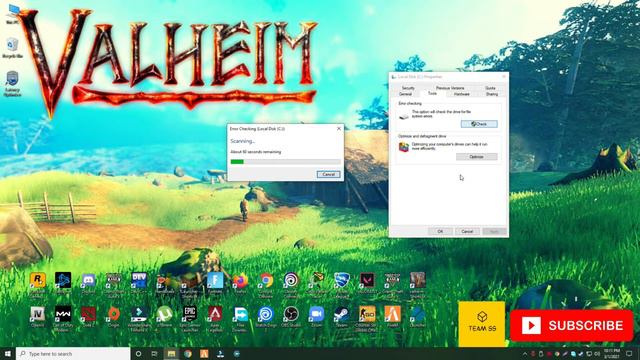Select the Sharing tab in Properties

[492, 94]
